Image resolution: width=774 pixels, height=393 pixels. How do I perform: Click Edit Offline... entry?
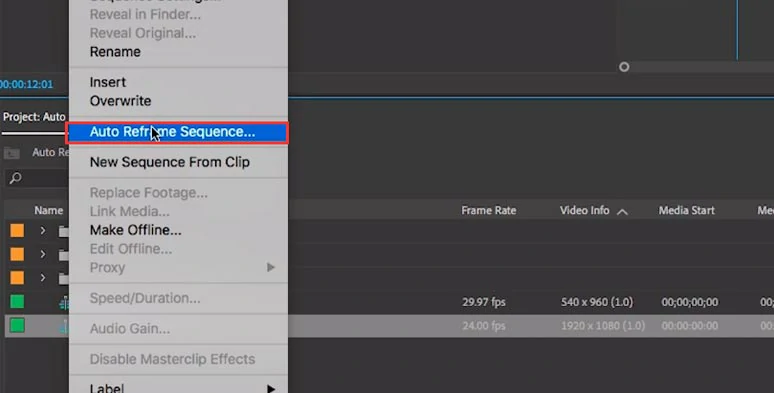[x=131, y=249]
